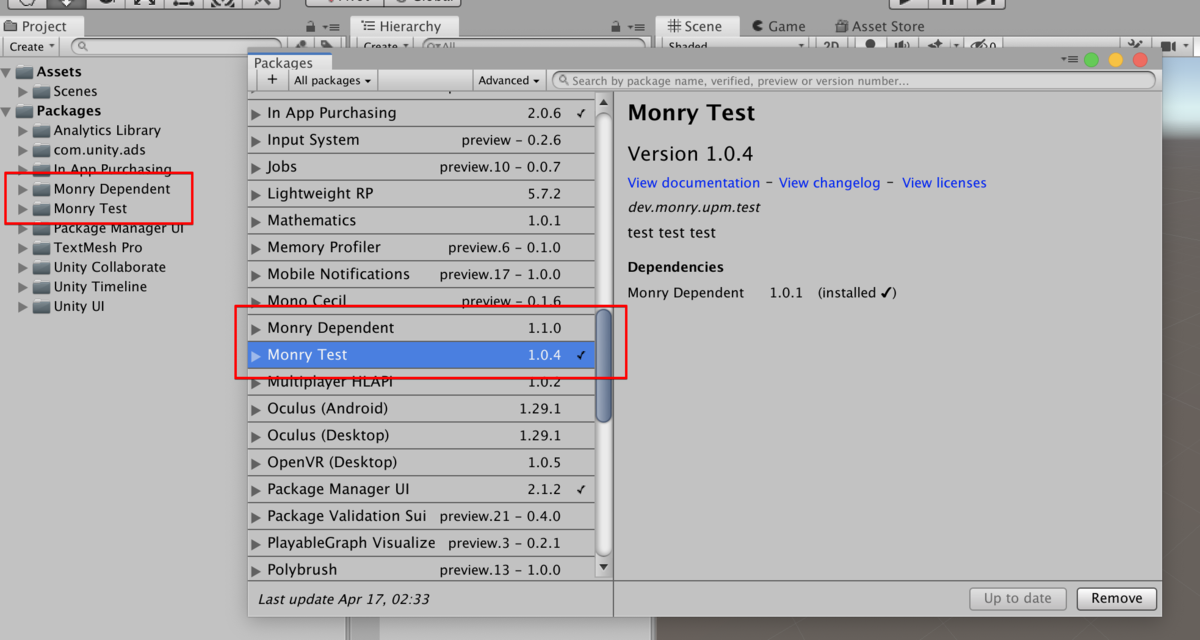
Task: Open the Advanced dropdown
Action: coord(509,80)
